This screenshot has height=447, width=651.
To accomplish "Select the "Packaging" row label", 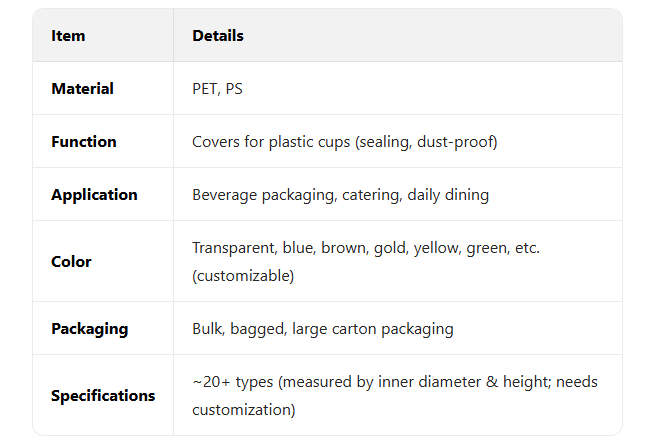I will click(89, 329).
